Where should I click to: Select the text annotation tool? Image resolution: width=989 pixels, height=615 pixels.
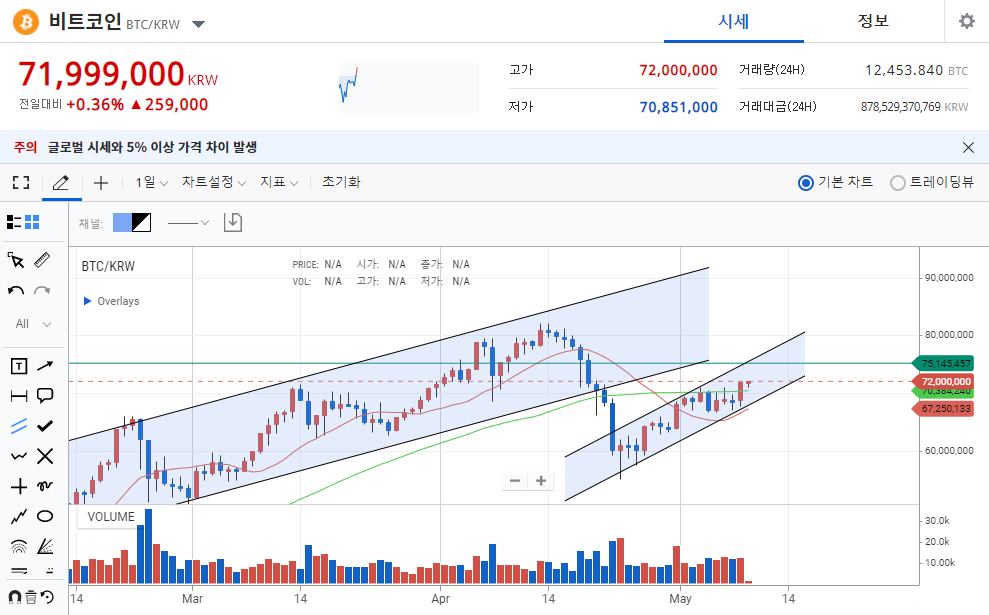(19, 366)
